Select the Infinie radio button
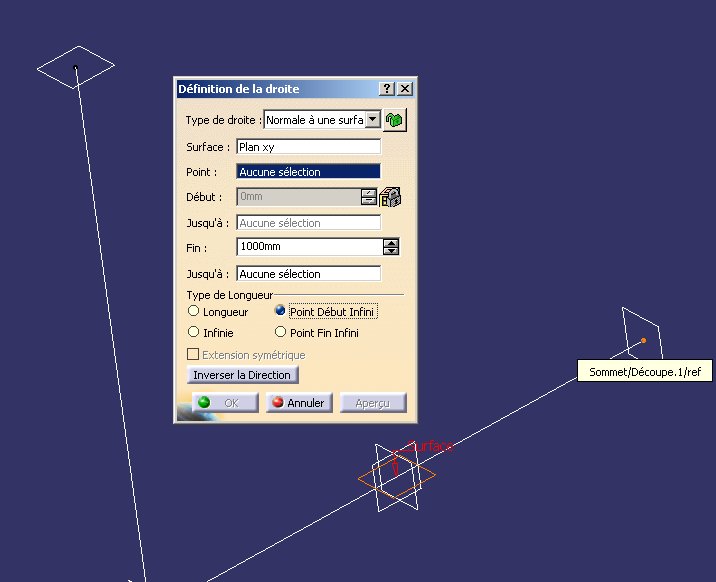Viewport: 716px width, 582px height. click(194, 332)
